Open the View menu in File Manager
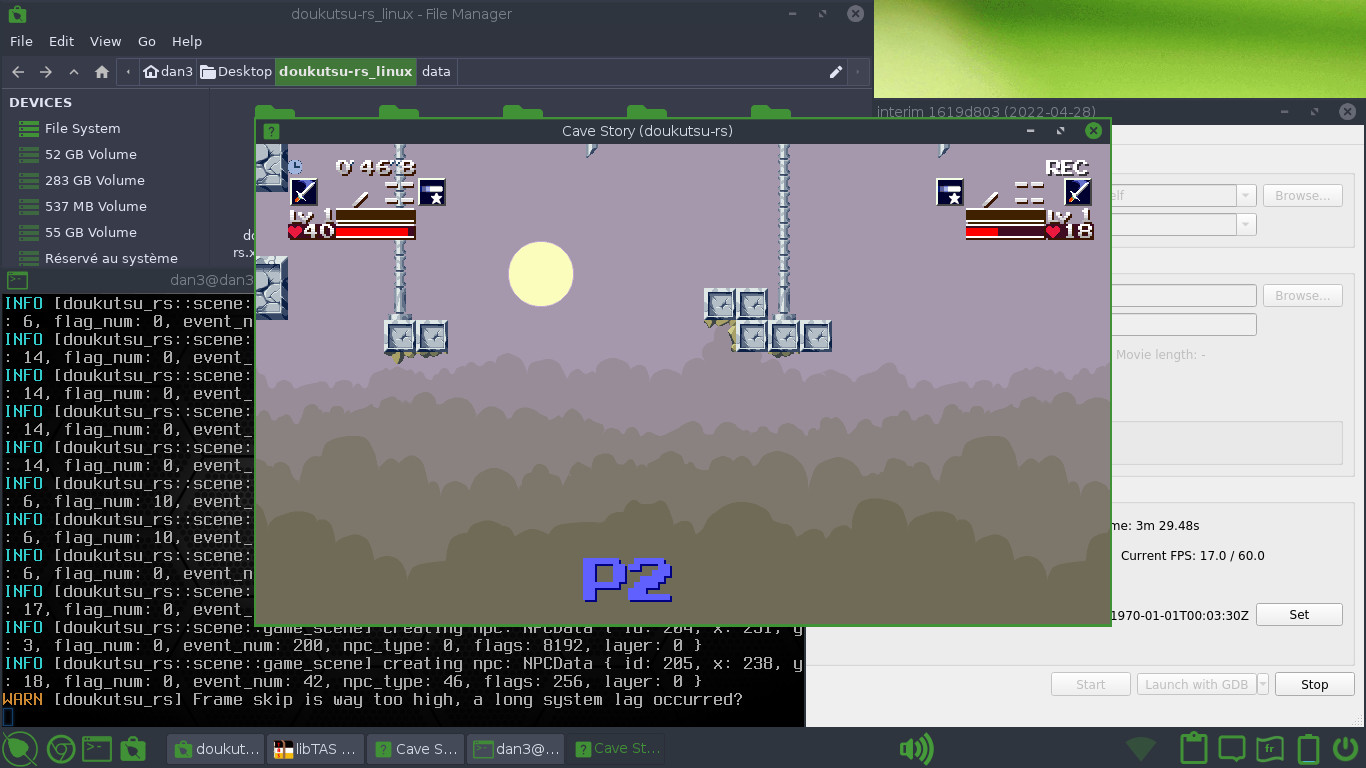The height and width of the screenshot is (768, 1366). 106,41
